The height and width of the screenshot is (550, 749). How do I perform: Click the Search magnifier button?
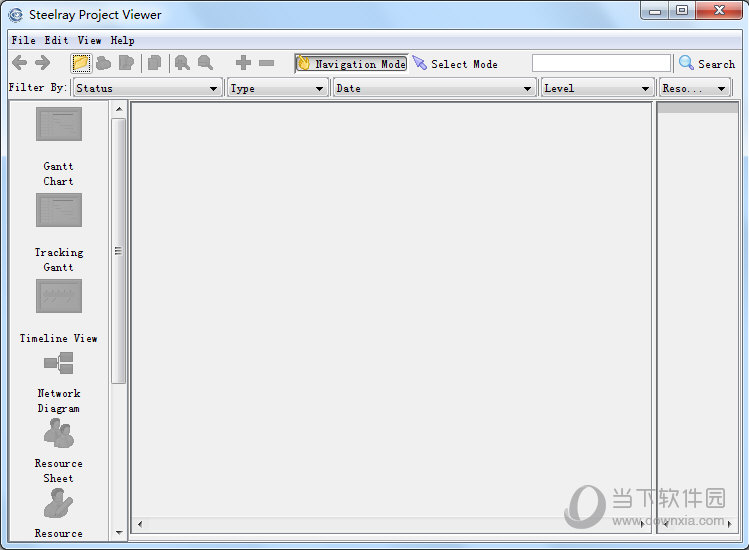[x=706, y=64]
